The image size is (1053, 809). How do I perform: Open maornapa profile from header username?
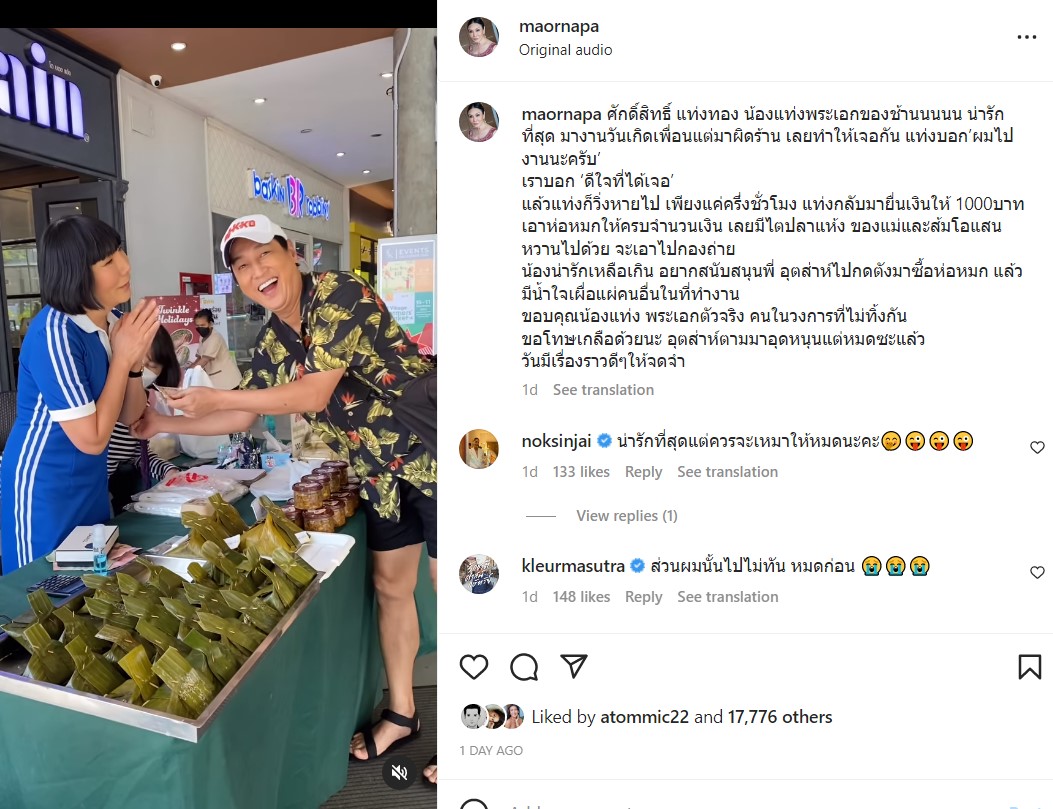(x=559, y=26)
